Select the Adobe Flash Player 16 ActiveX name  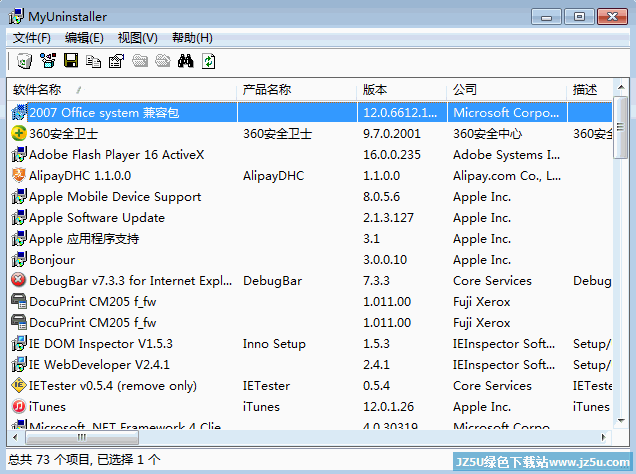point(116,154)
